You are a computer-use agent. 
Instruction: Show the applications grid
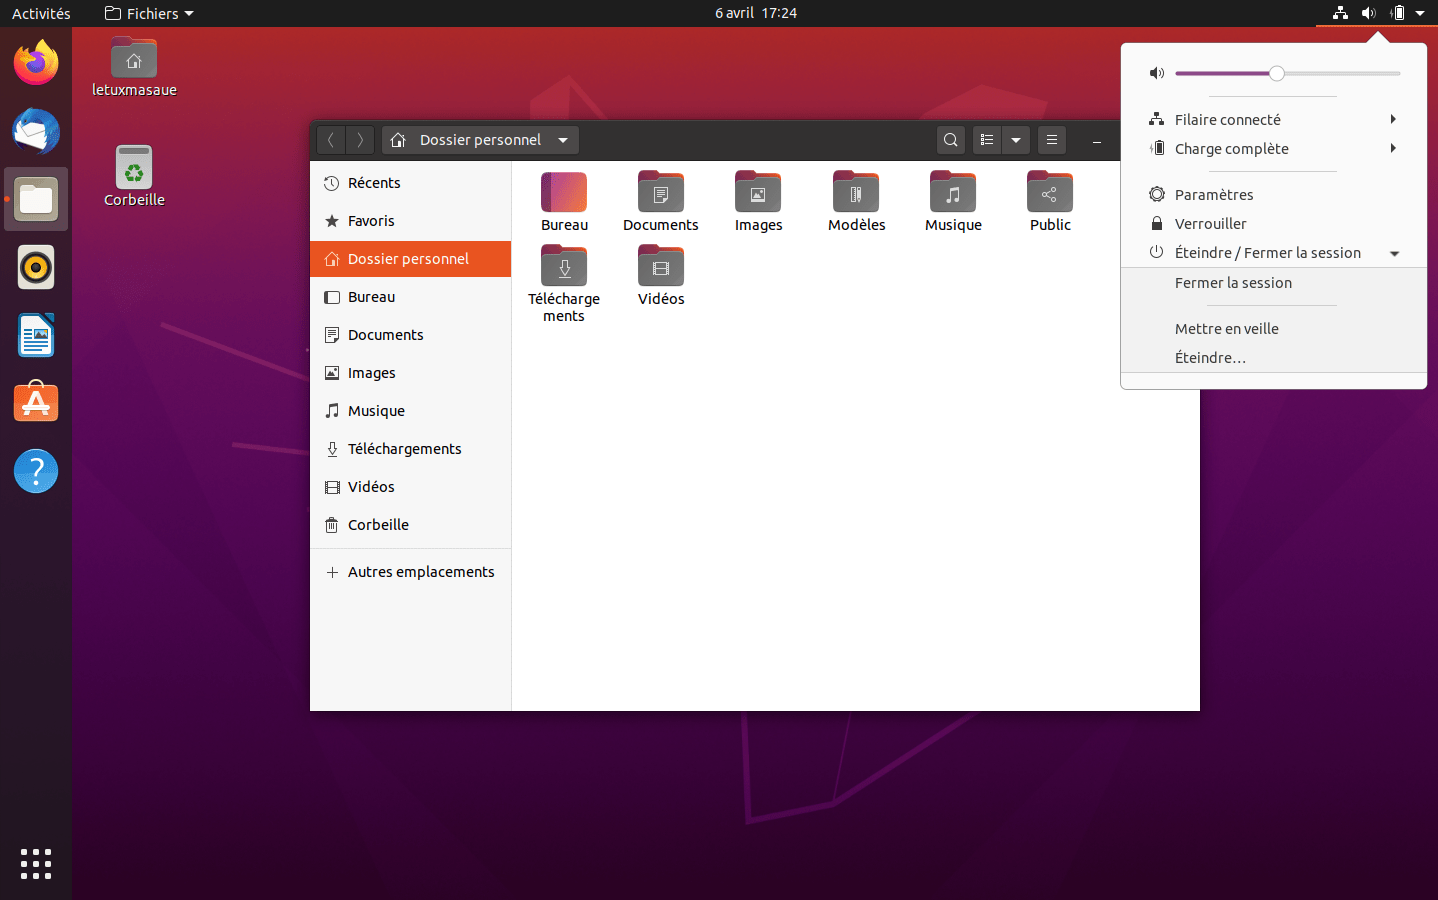tap(36, 864)
